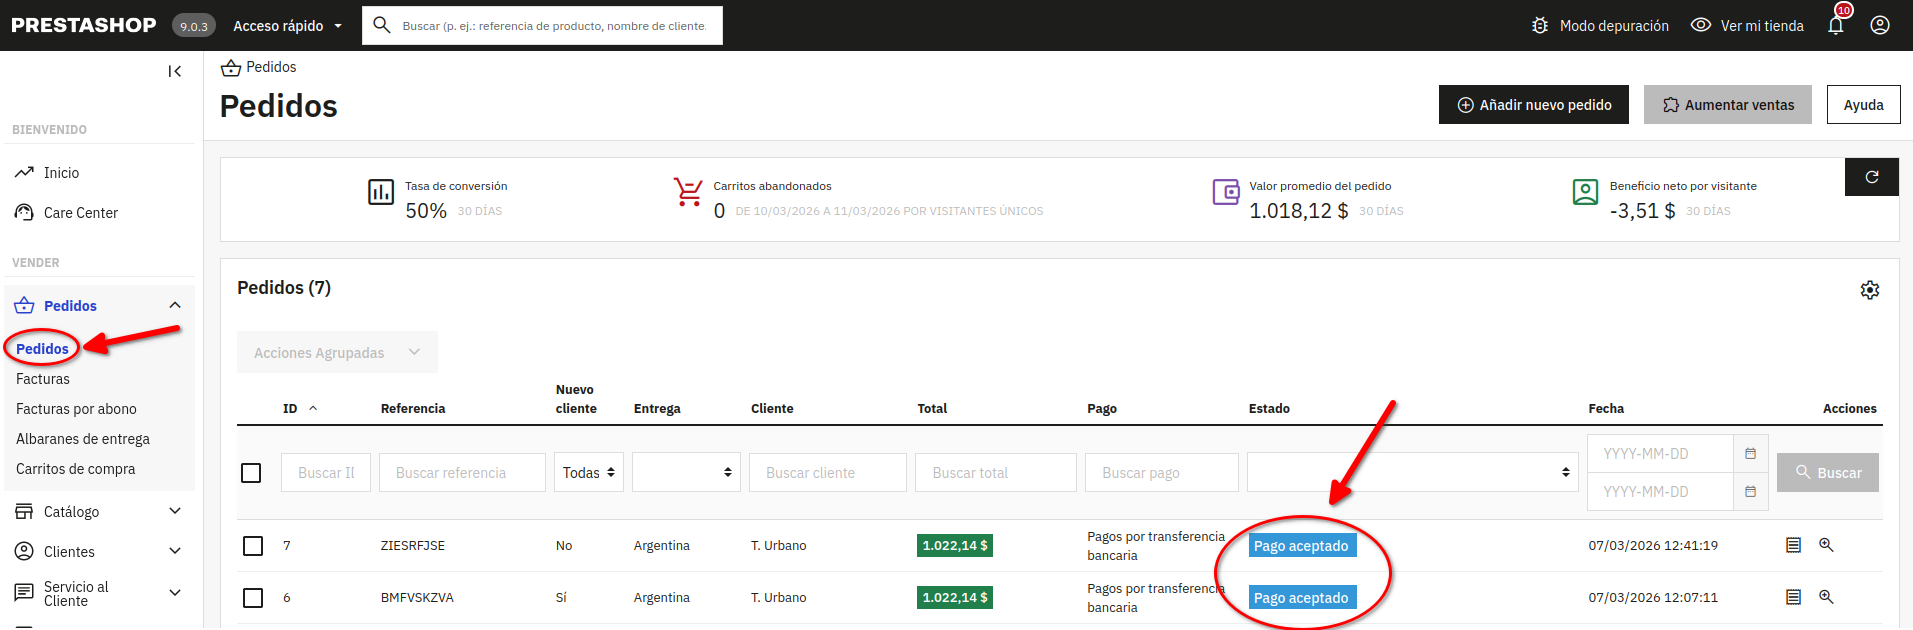Open the table settings gear icon
This screenshot has width=1913, height=630.
pyautogui.click(x=1869, y=290)
